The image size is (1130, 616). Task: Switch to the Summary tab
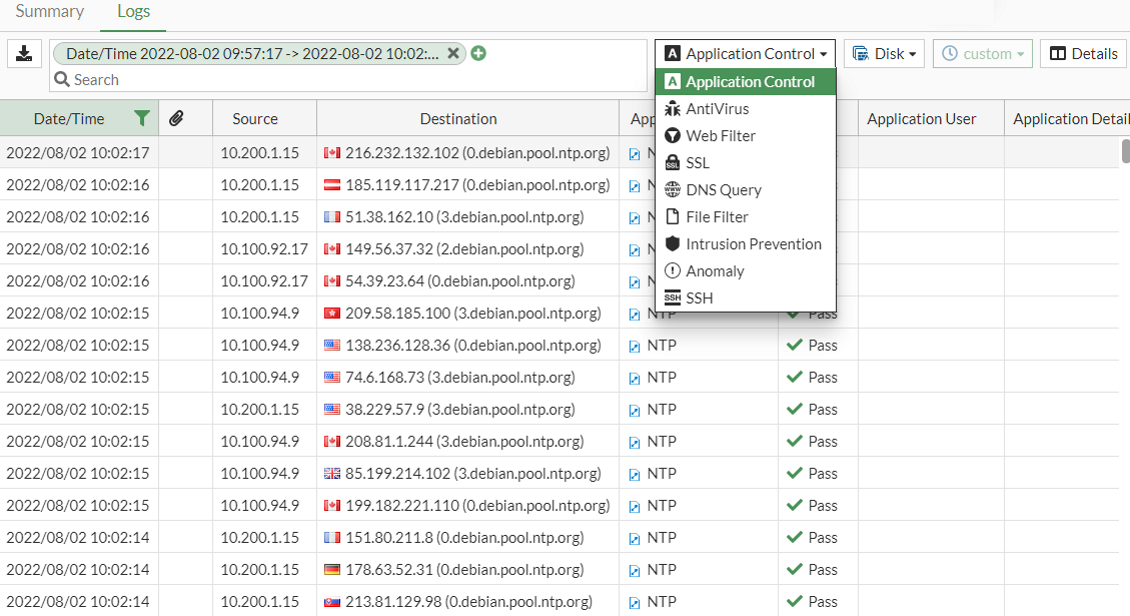(50, 12)
